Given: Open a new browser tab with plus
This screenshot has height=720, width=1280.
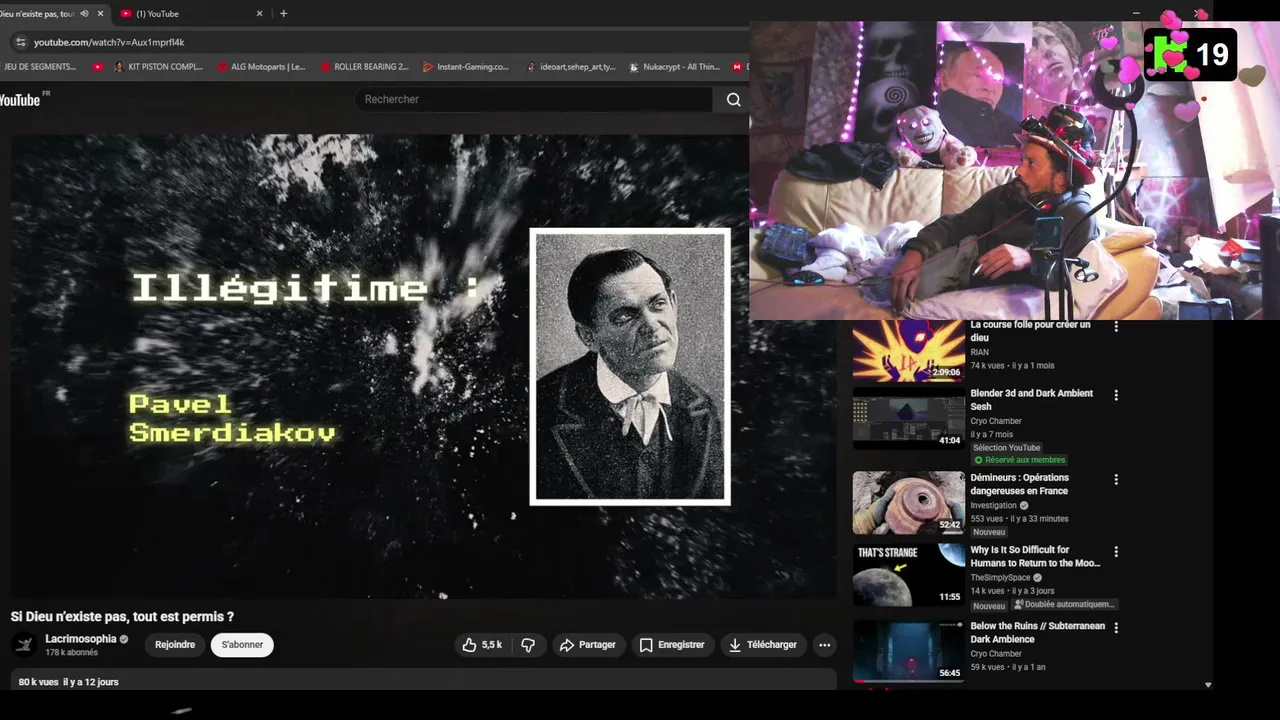Looking at the screenshot, I should pos(284,14).
